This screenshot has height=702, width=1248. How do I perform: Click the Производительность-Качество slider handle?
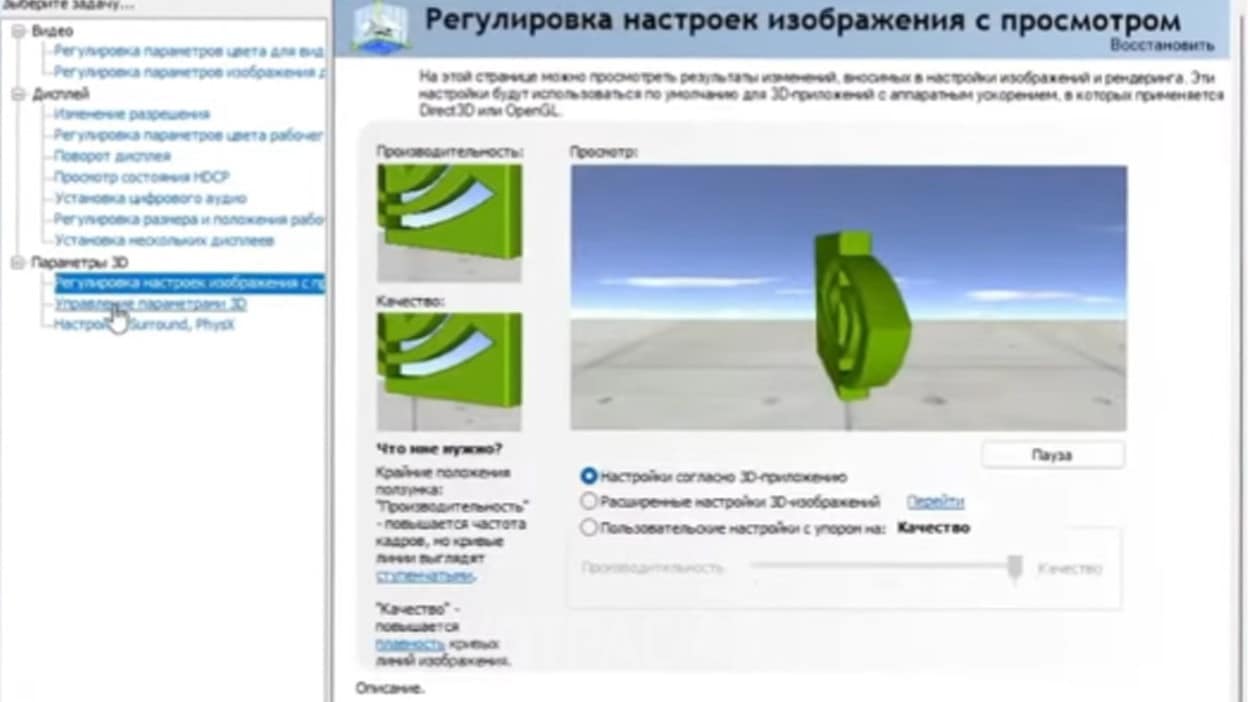coord(1014,568)
